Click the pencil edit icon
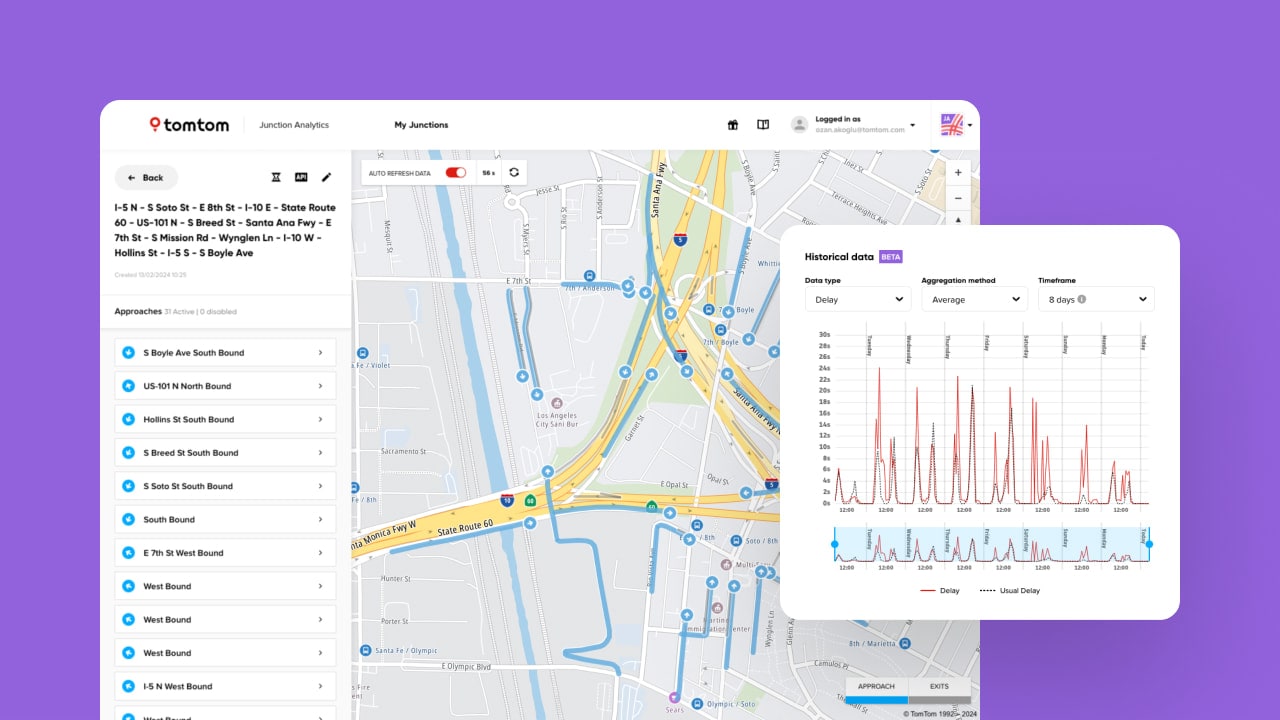The image size is (1280, 720). [326, 177]
